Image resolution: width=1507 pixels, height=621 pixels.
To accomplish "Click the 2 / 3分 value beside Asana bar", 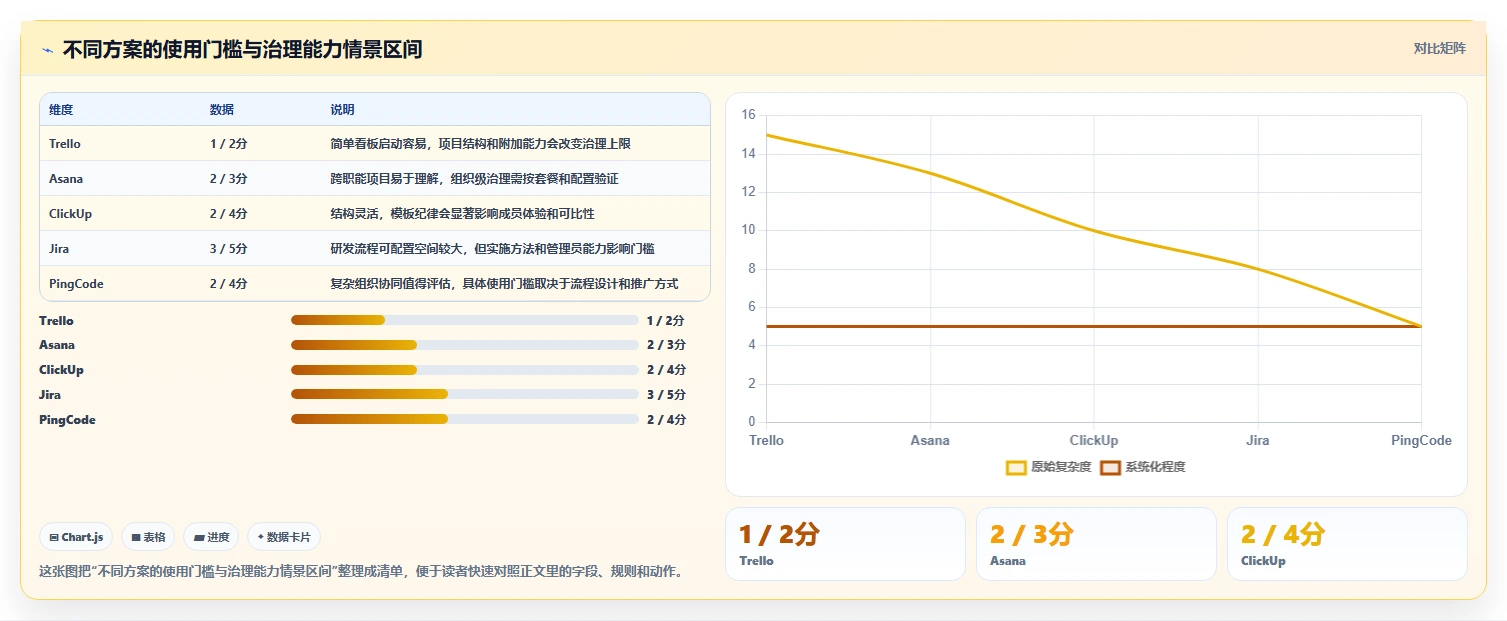I will point(666,345).
